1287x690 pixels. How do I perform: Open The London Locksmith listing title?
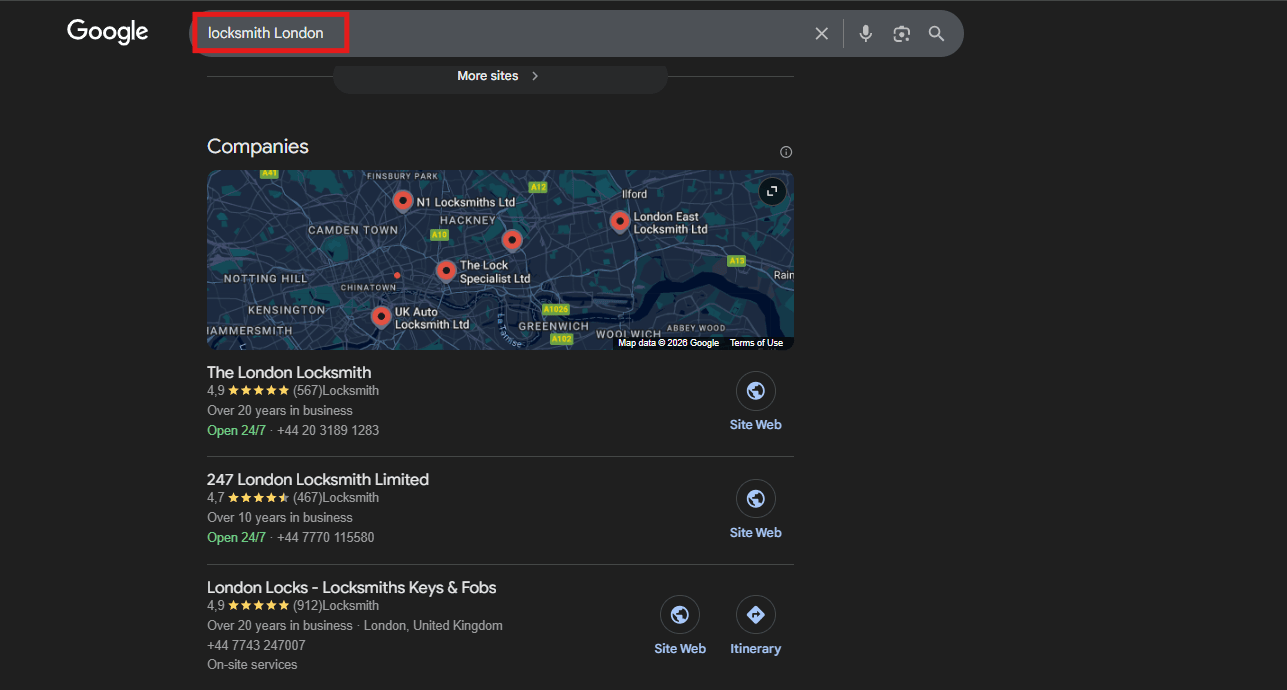(288, 371)
